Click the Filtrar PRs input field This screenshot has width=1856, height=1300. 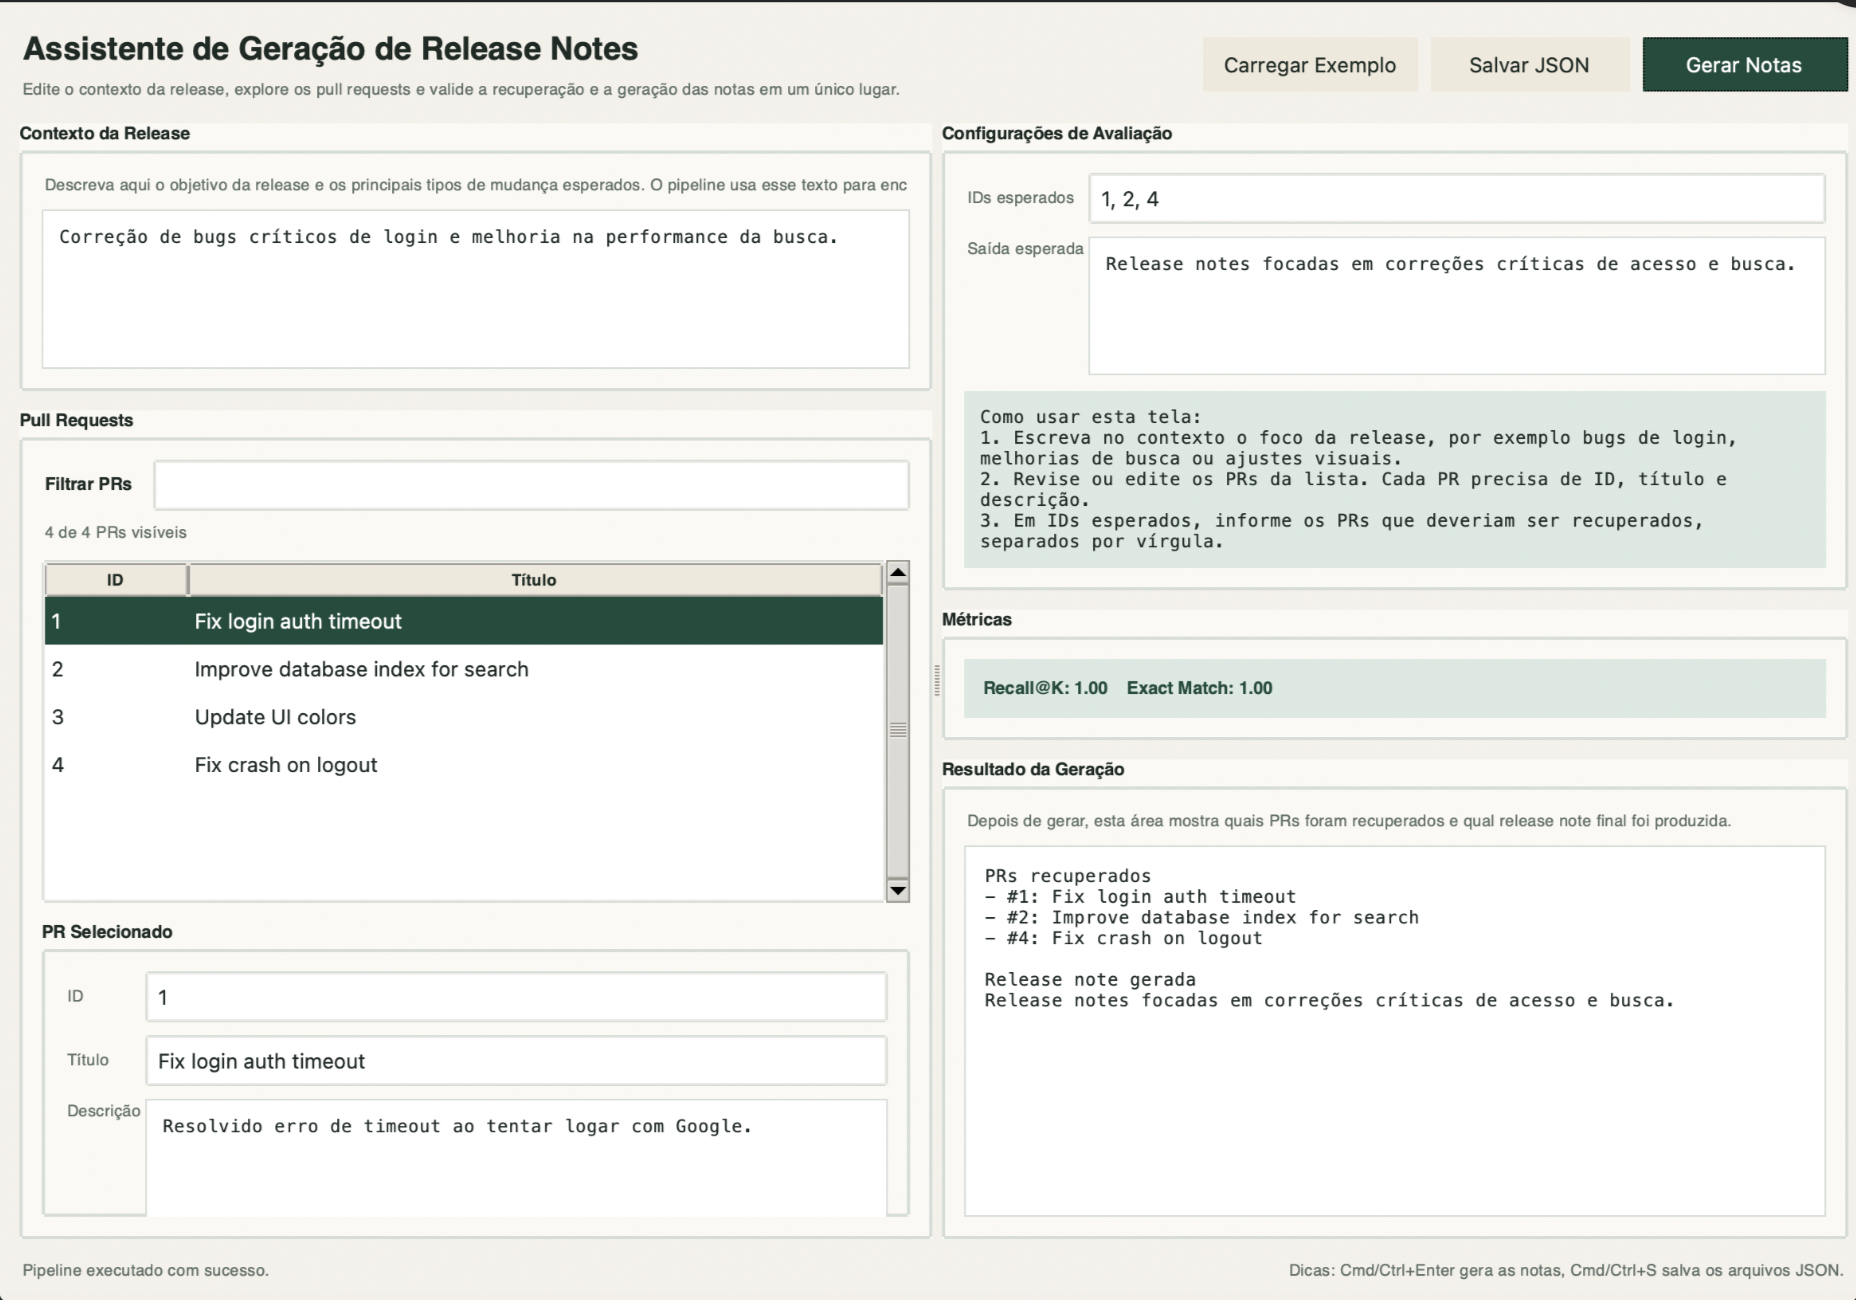(x=531, y=485)
